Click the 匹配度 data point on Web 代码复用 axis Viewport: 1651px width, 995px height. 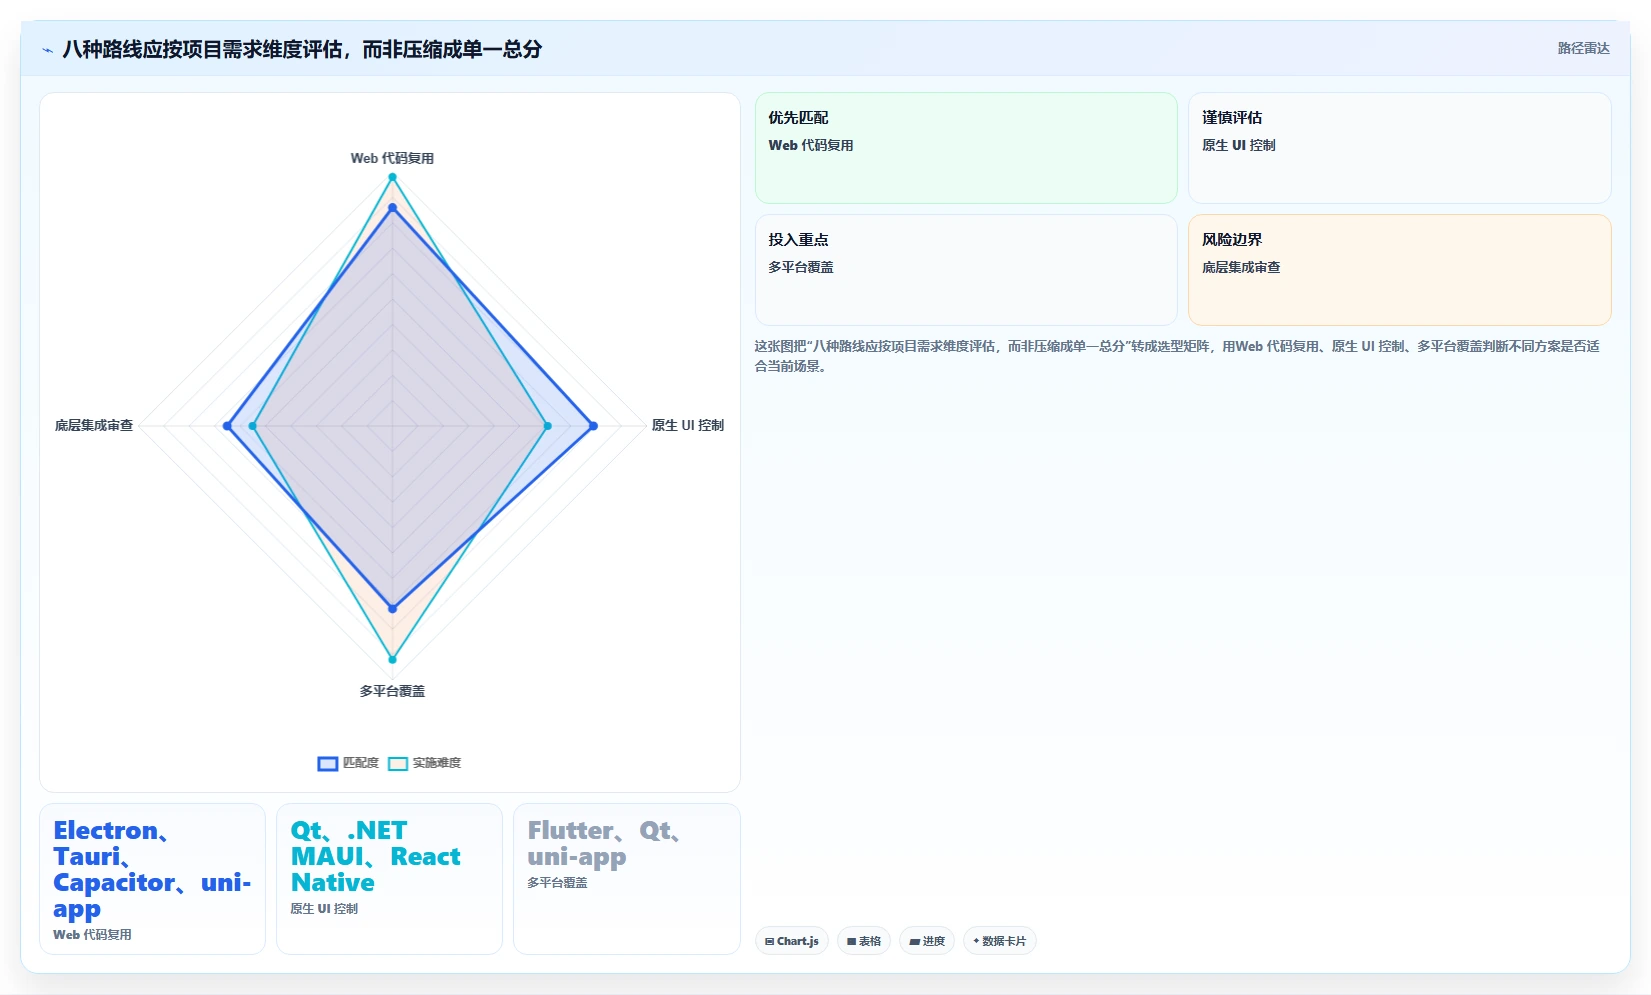tap(392, 208)
